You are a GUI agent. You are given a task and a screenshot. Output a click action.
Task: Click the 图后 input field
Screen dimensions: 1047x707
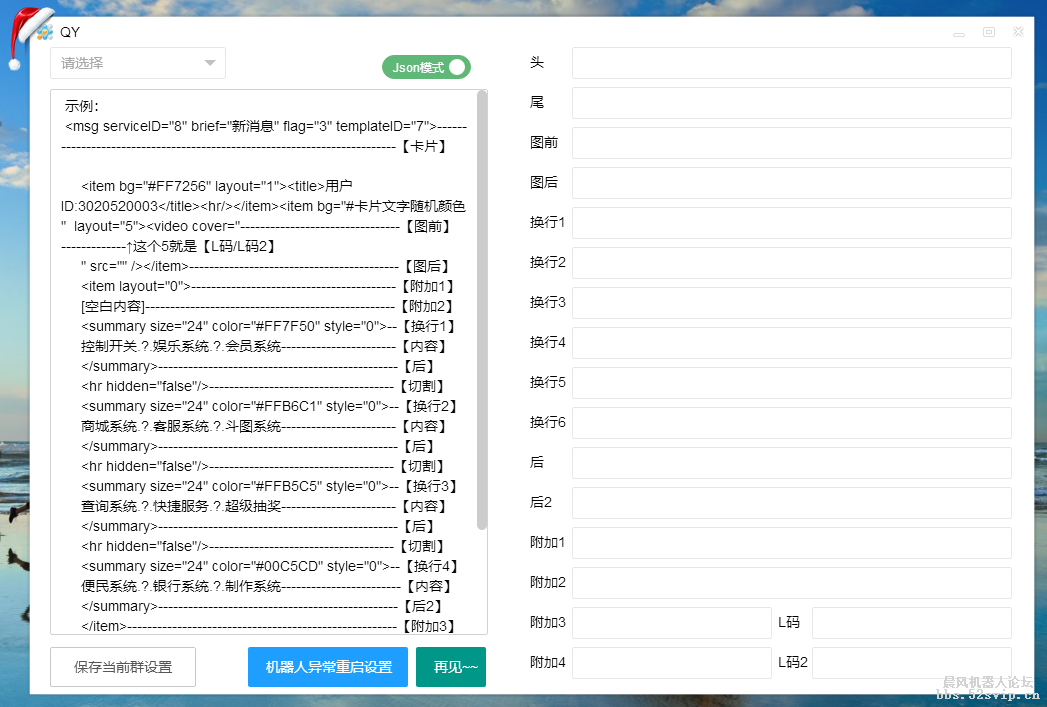790,182
